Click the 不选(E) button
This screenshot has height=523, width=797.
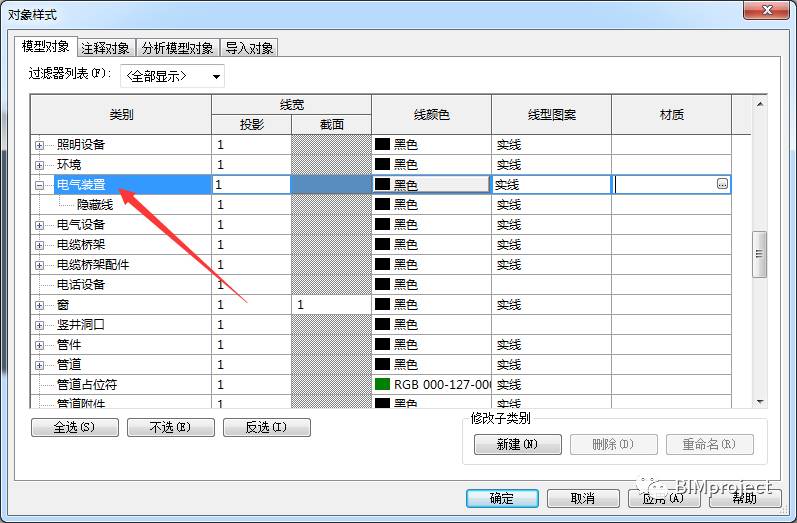coord(171,427)
